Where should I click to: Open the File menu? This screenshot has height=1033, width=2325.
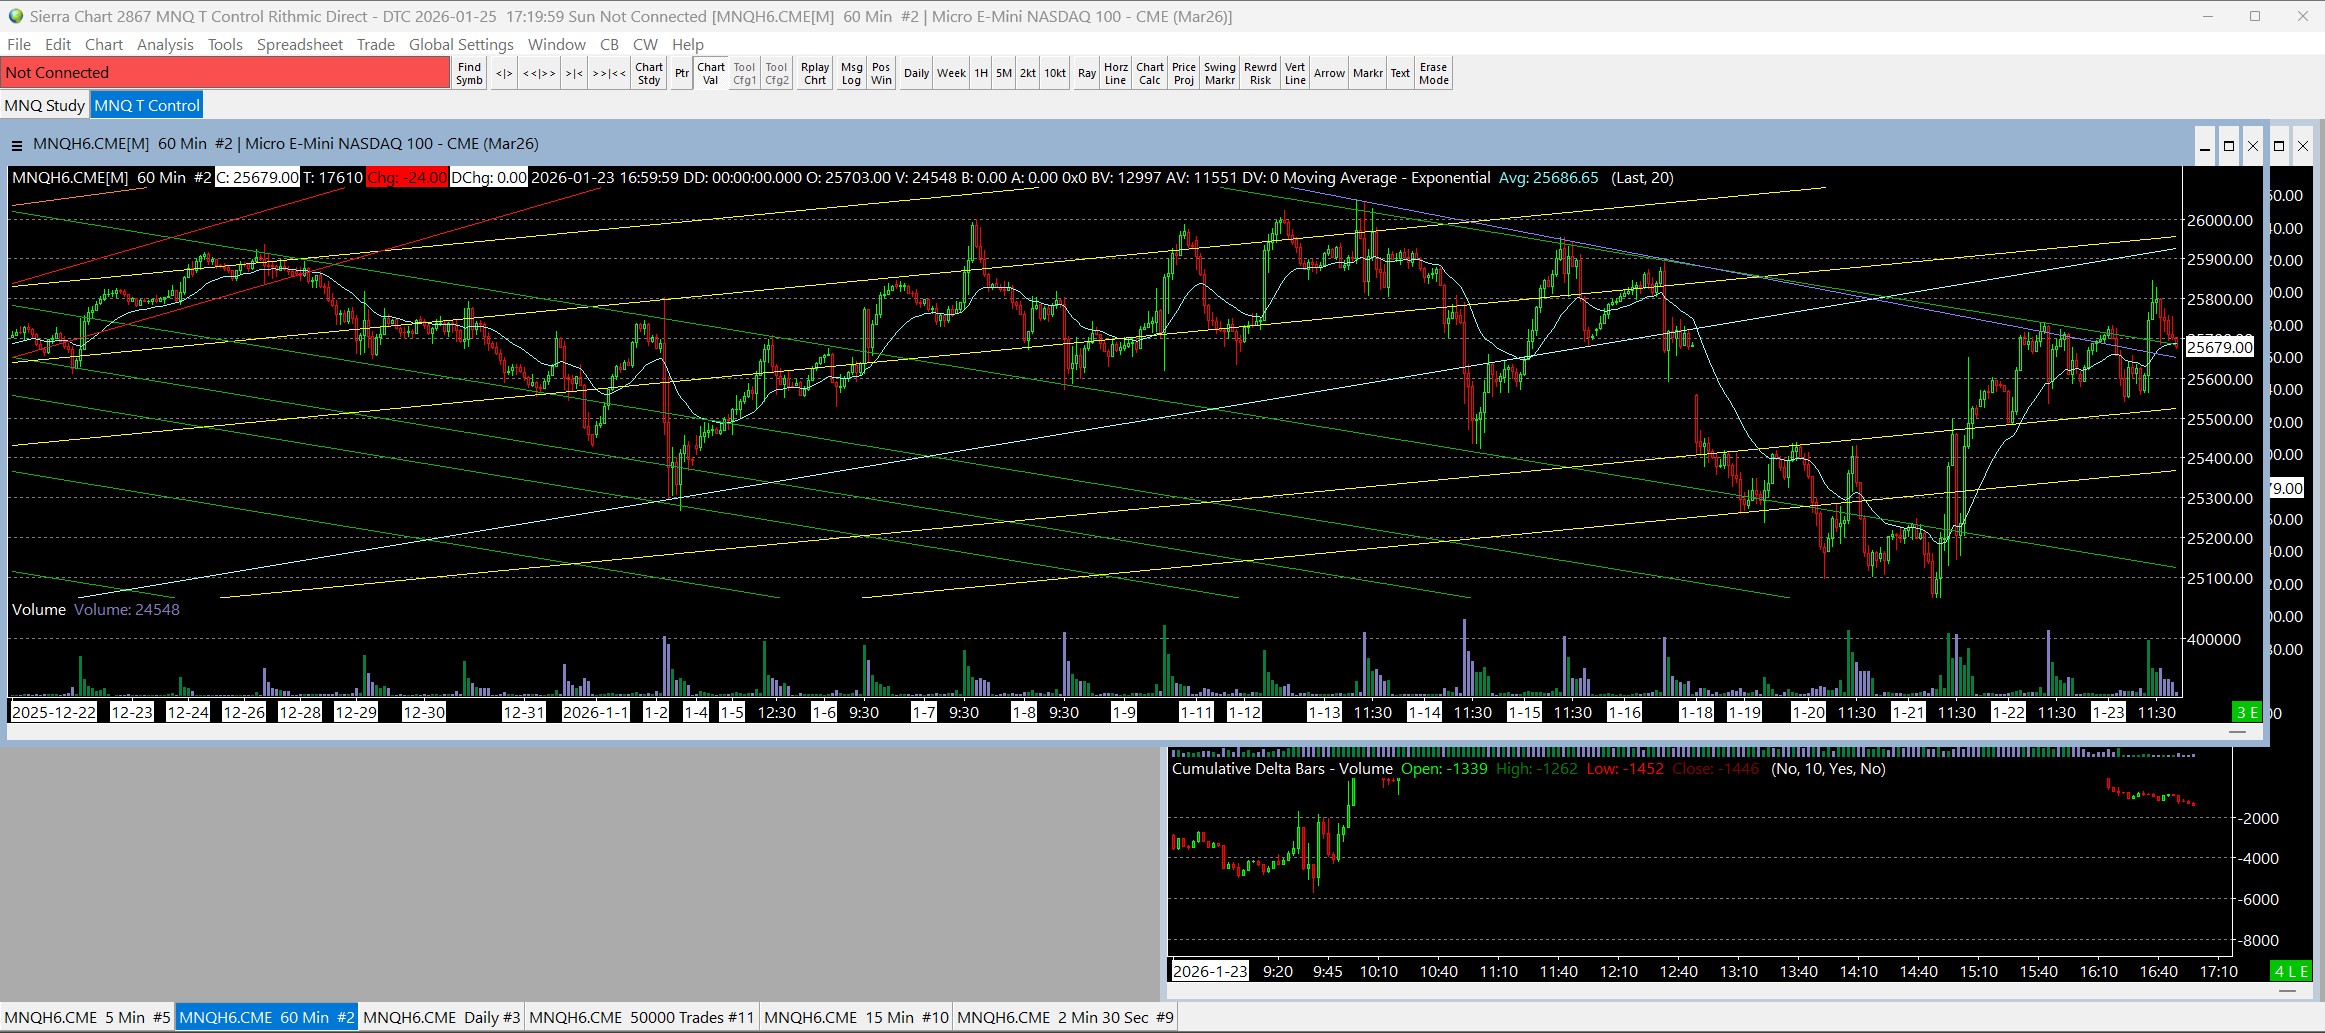(19, 44)
